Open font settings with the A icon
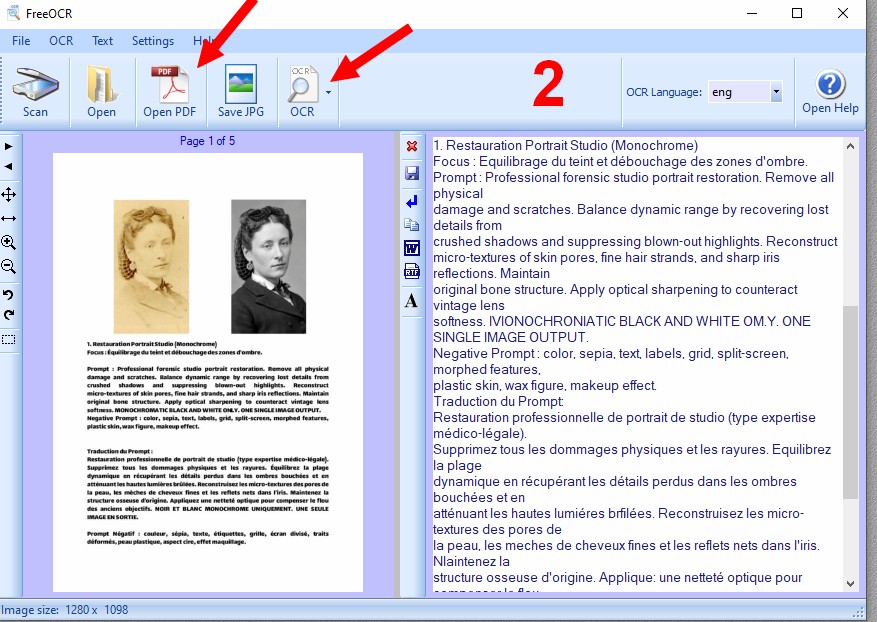 [412, 300]
